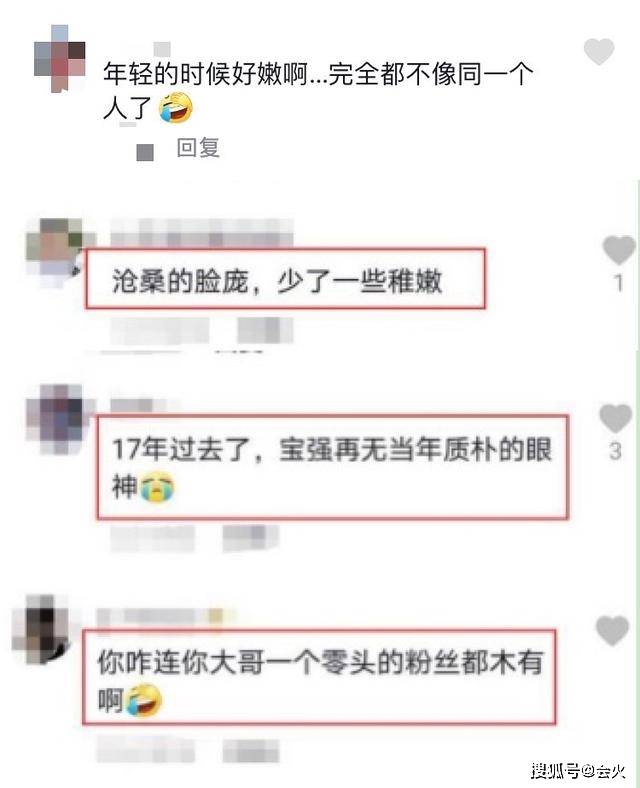Click the crying emoji after 眼神
Screen dimensions: 640x788
coord(157,486)
